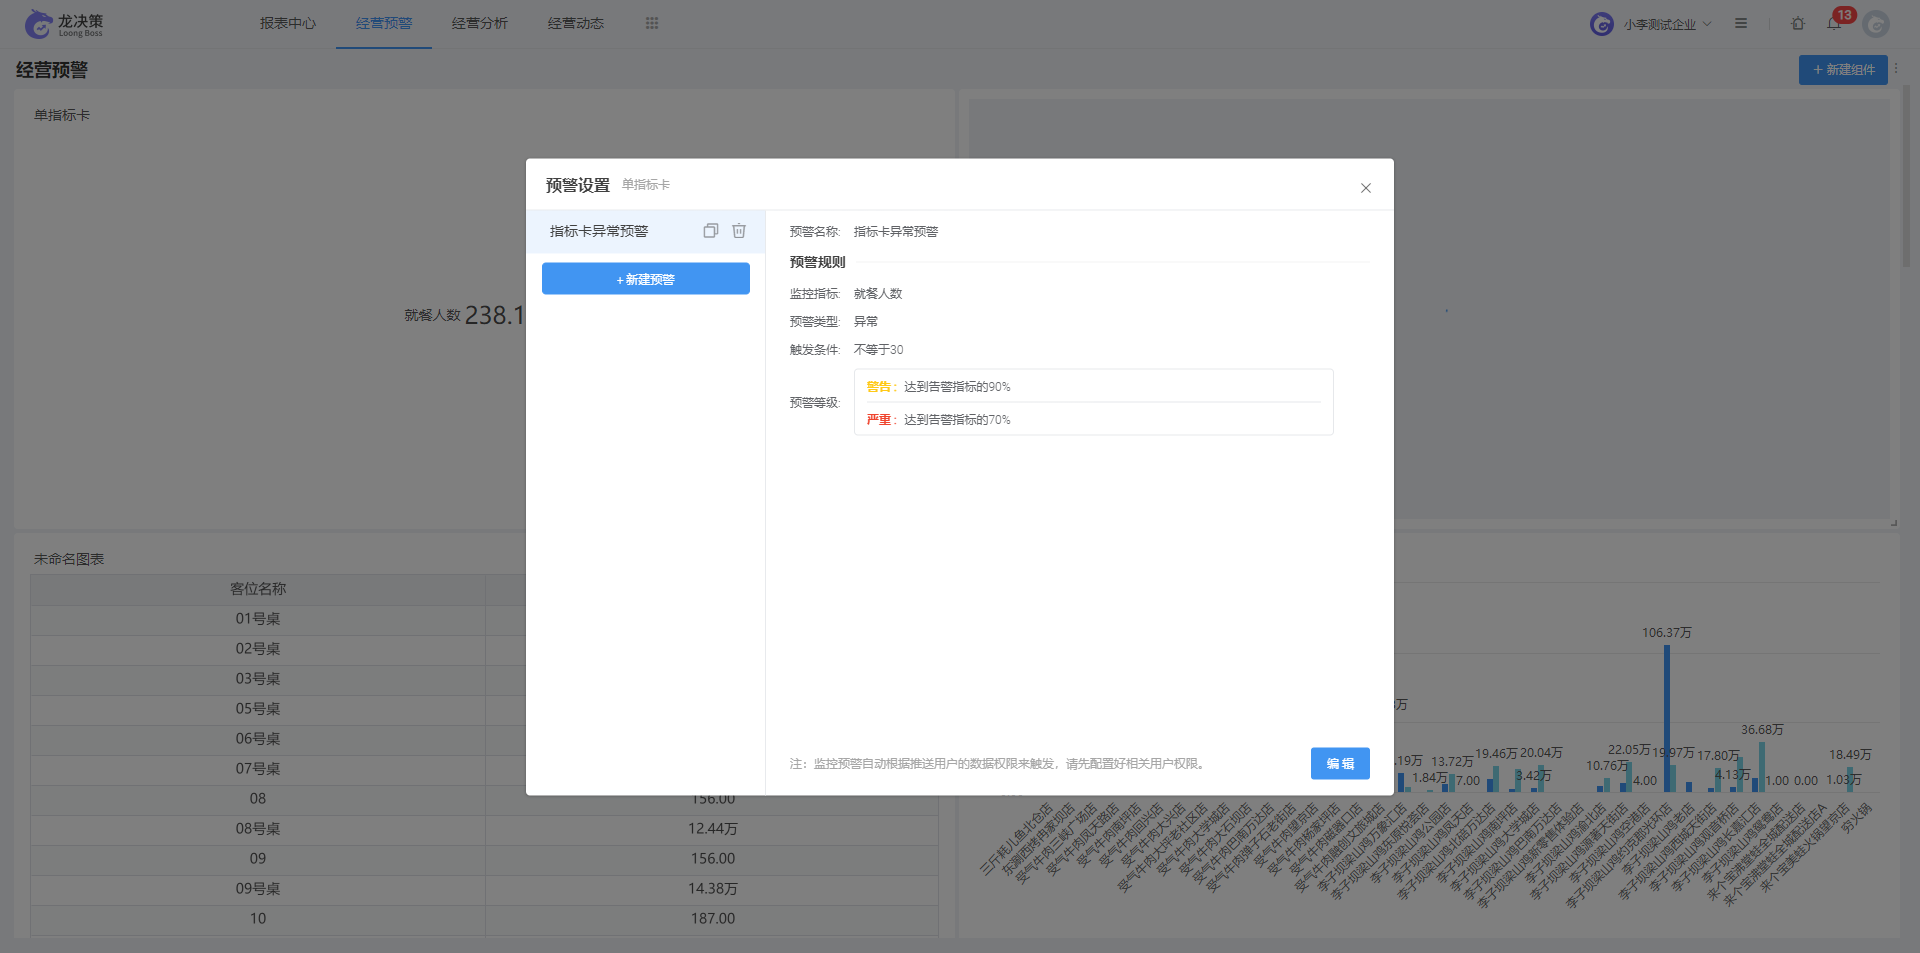Open the hamburger menu icon
This screenshot has height=953, width=1920.
[1741, 23]
